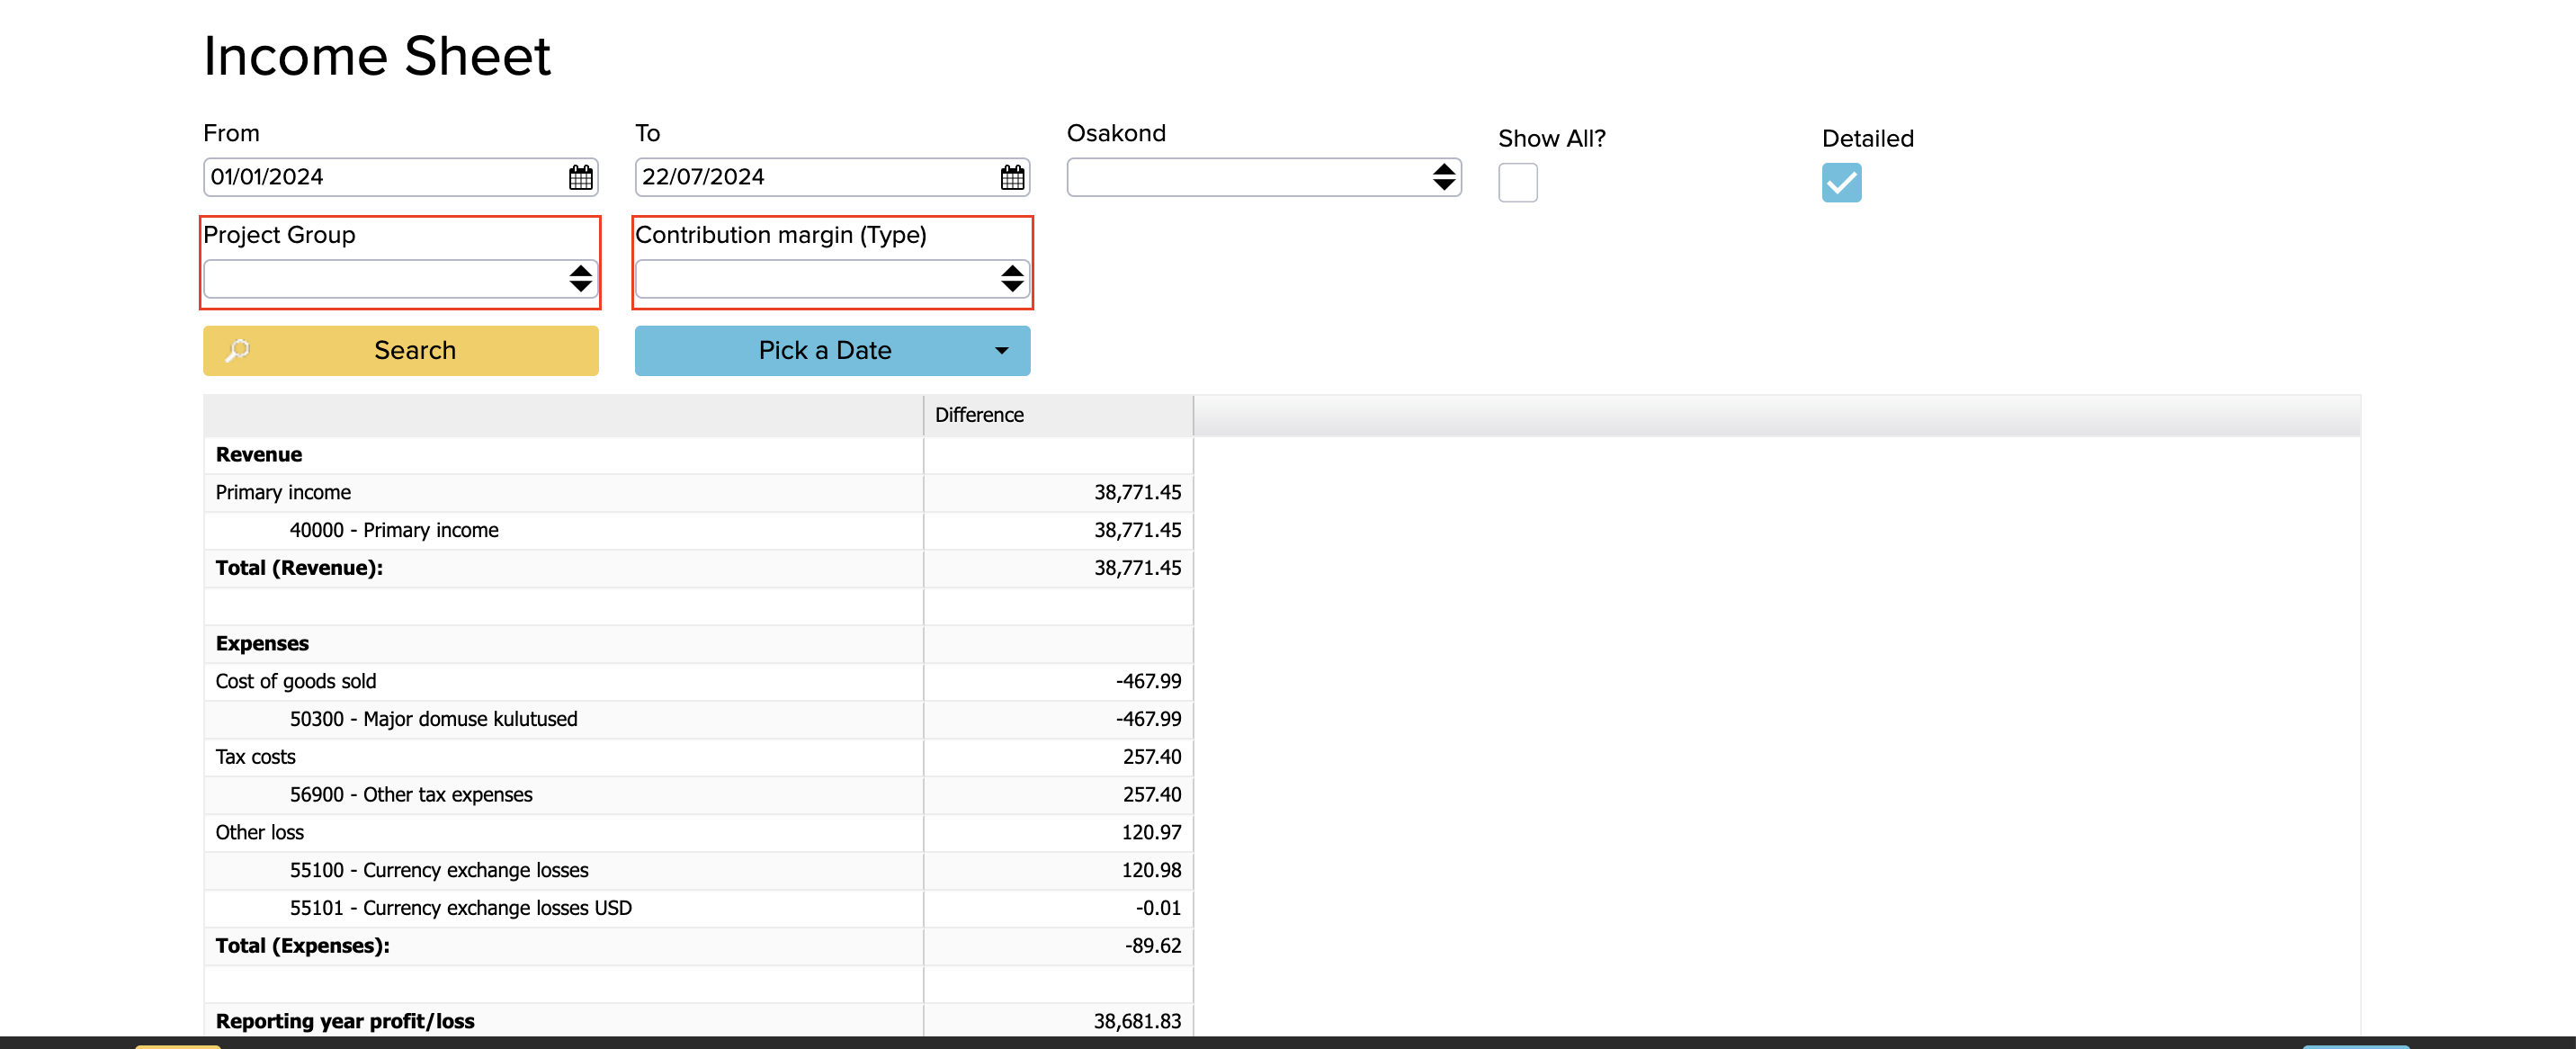Viewport: 2576px width, 1049px height.
Task: Open the To date calendar picker icon
Action: coord(1012,178)
